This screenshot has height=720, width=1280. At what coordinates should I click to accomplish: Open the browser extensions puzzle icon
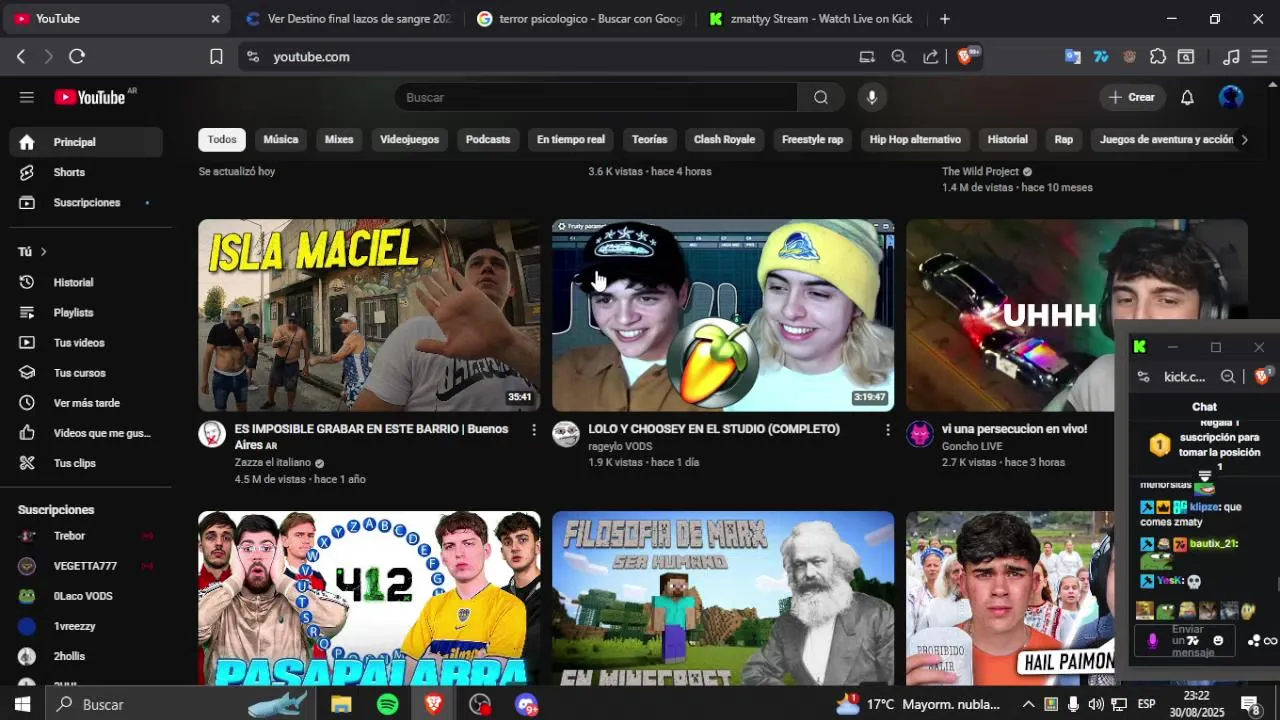[1158, 57]
